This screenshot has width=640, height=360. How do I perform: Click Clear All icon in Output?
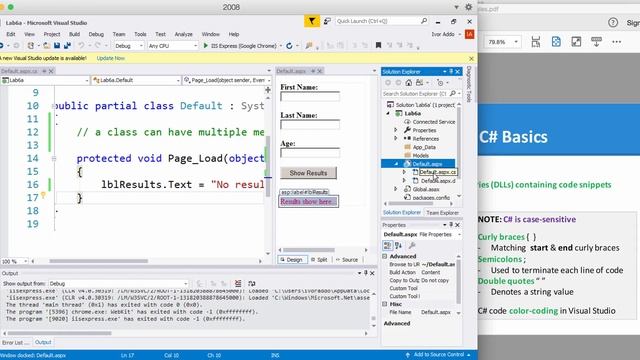point(238,283)
